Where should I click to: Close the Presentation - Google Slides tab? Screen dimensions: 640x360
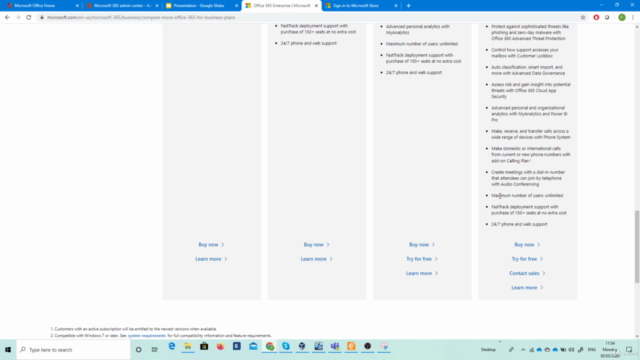click(x=236, y=6)
